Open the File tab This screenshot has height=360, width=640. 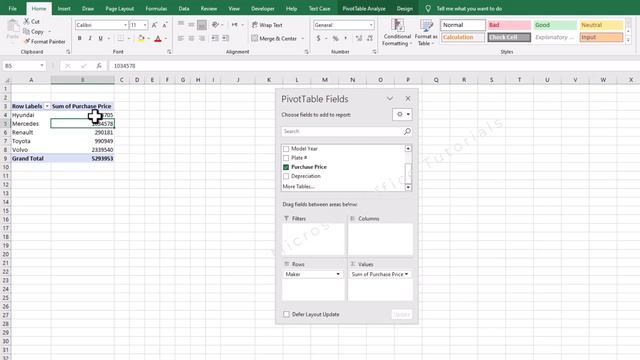pos(13,9)
